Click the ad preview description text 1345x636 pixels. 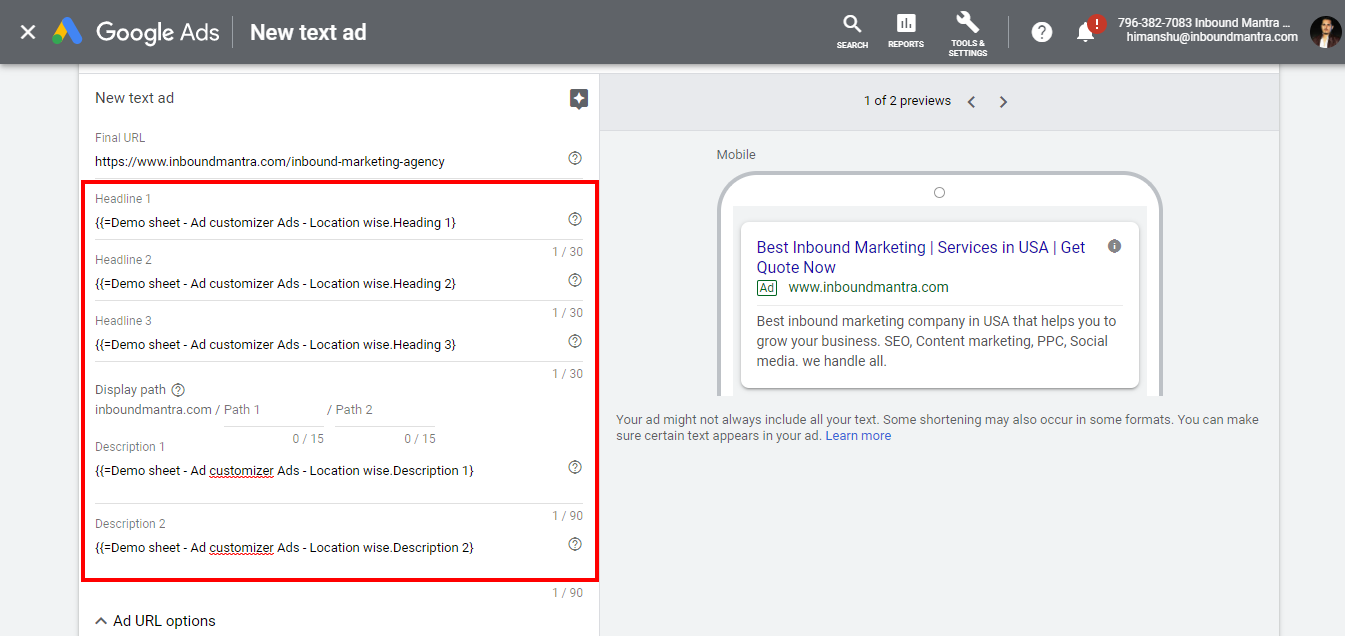937,341
